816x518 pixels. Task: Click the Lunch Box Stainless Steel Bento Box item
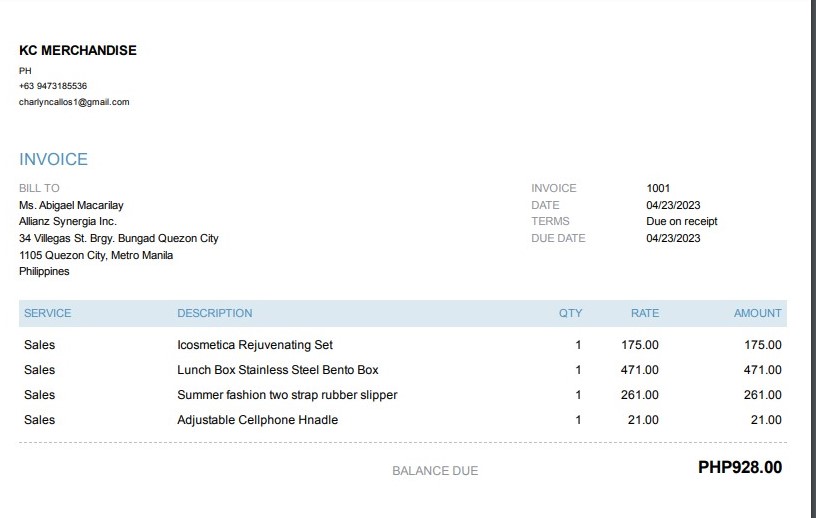(x=278, y=370)
